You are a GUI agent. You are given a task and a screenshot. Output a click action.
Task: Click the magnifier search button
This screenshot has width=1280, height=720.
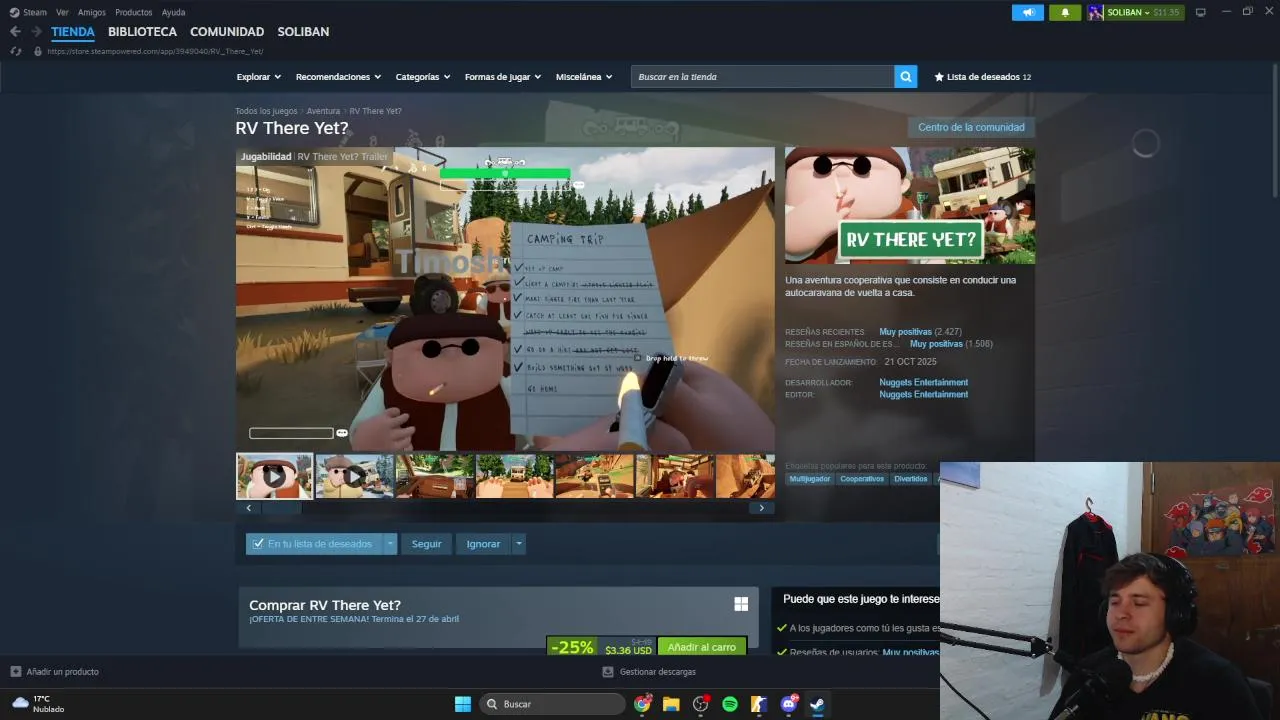point(905,77)
